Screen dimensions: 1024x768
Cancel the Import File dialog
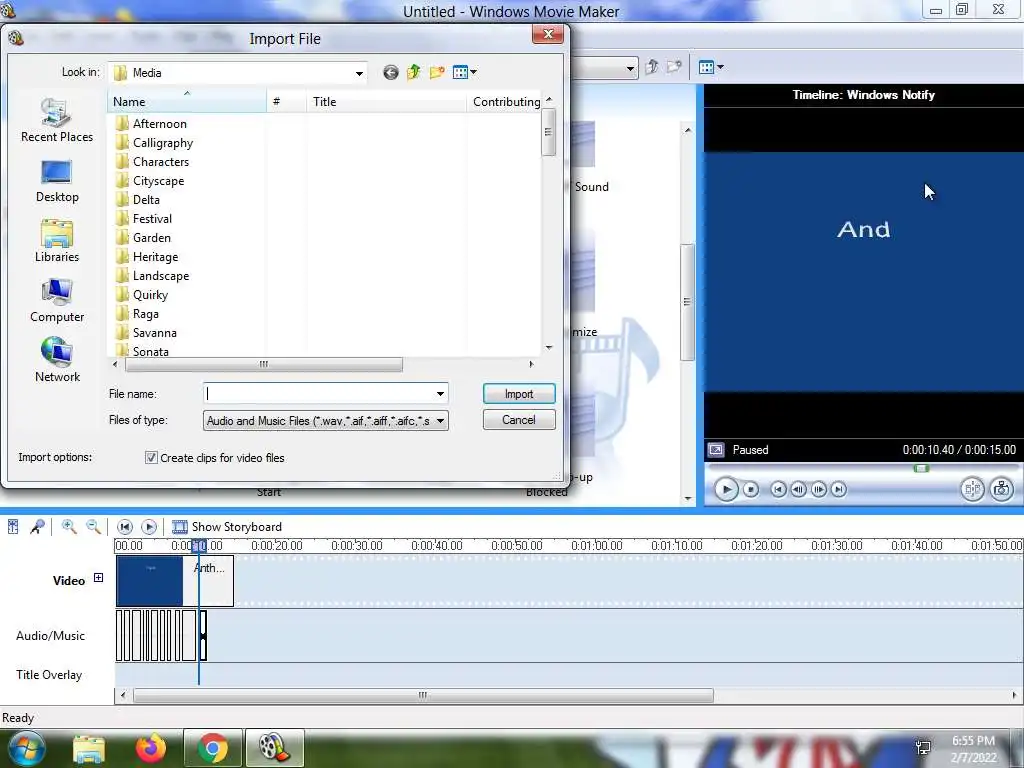[x=519, y=420]
